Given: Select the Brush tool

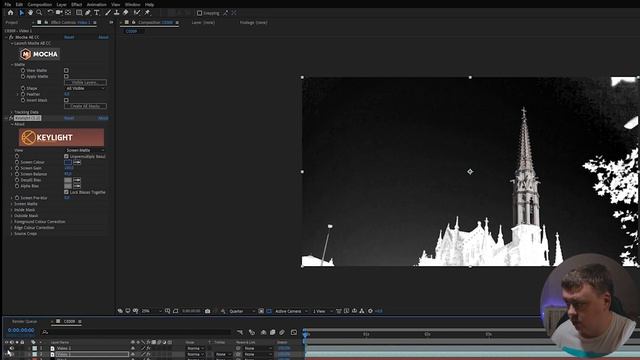Looking at the screenshot, I should [x=108, y=13].
